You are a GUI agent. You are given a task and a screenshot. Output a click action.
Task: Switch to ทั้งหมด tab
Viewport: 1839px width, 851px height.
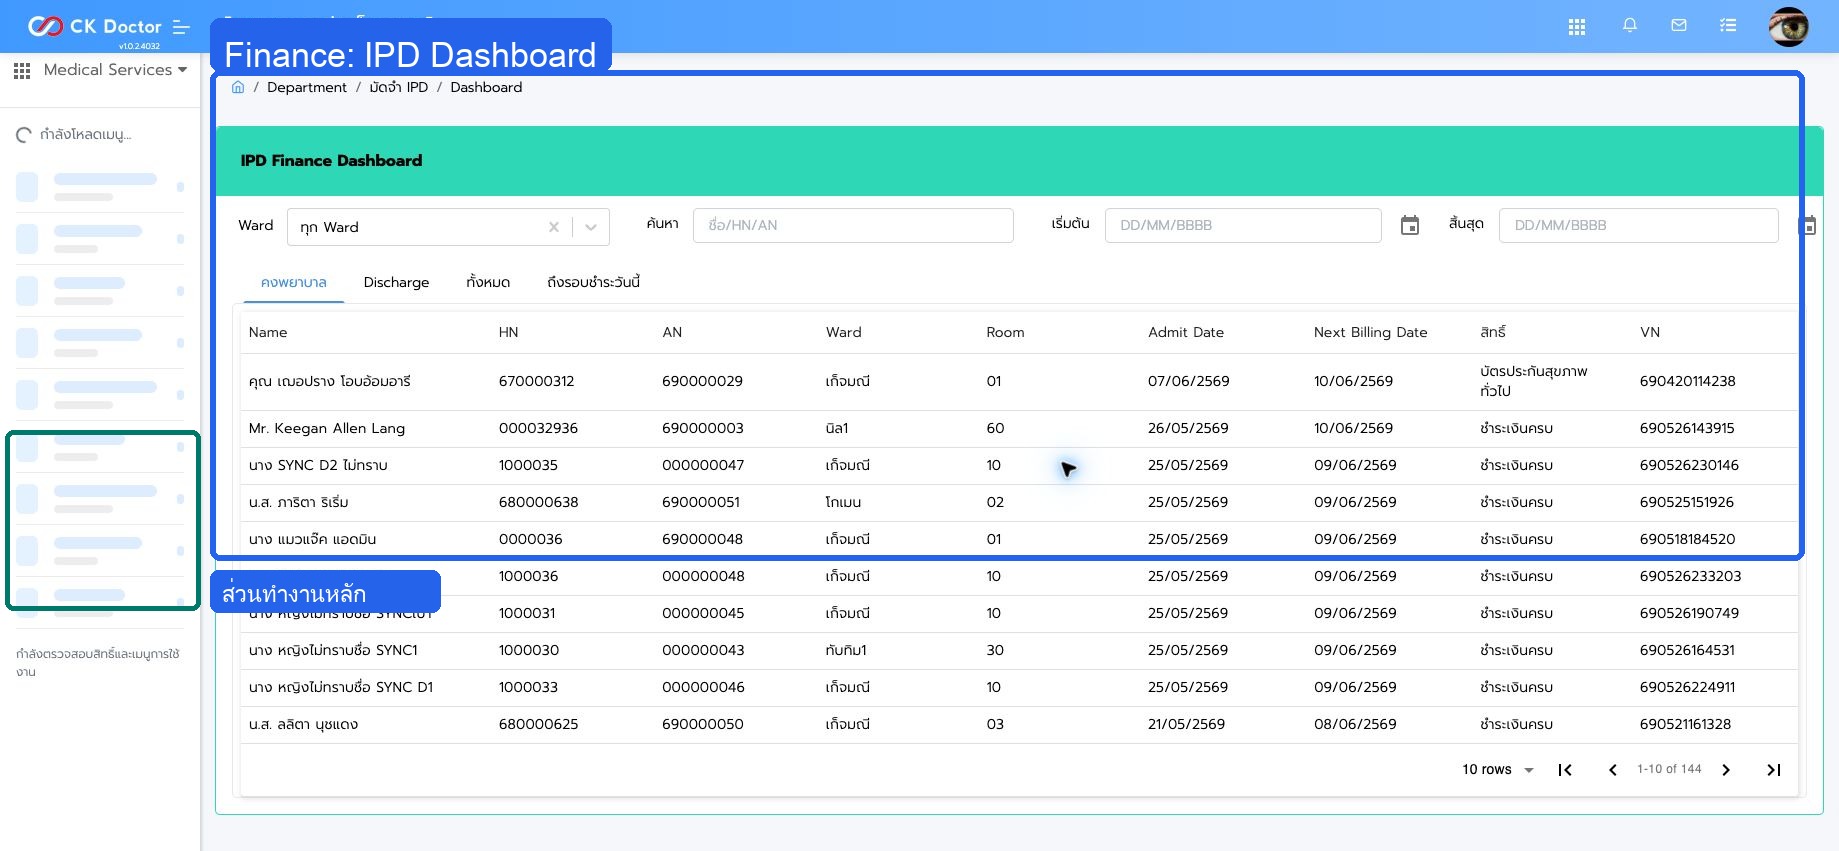(x=488, y=282)
